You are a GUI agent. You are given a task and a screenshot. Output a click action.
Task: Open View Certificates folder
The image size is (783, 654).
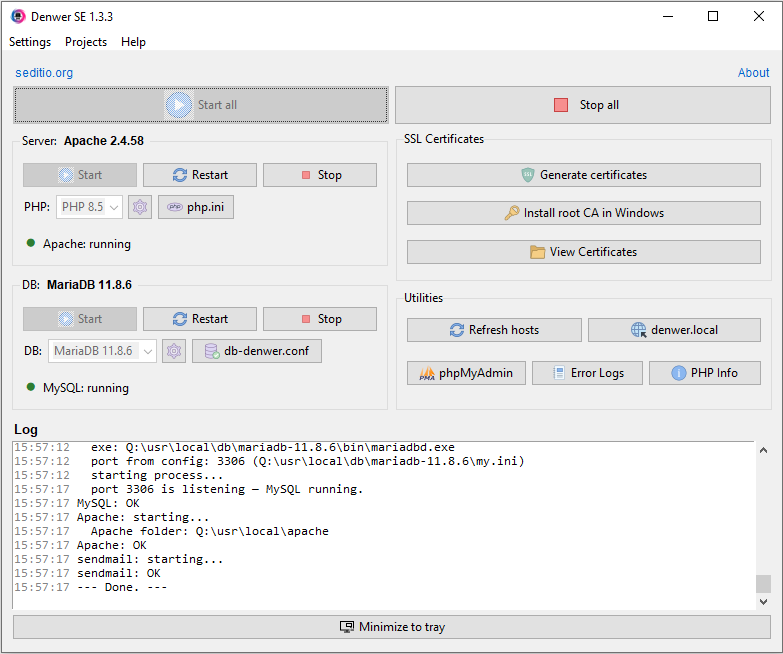[x=584, y=252]
